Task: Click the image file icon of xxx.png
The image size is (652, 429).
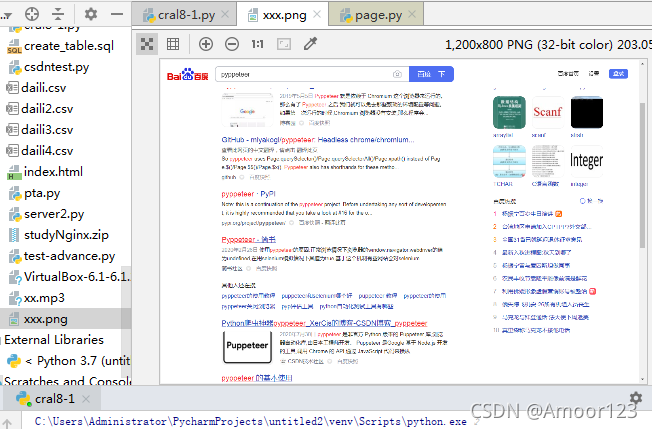Action: (x=14, y=319)
